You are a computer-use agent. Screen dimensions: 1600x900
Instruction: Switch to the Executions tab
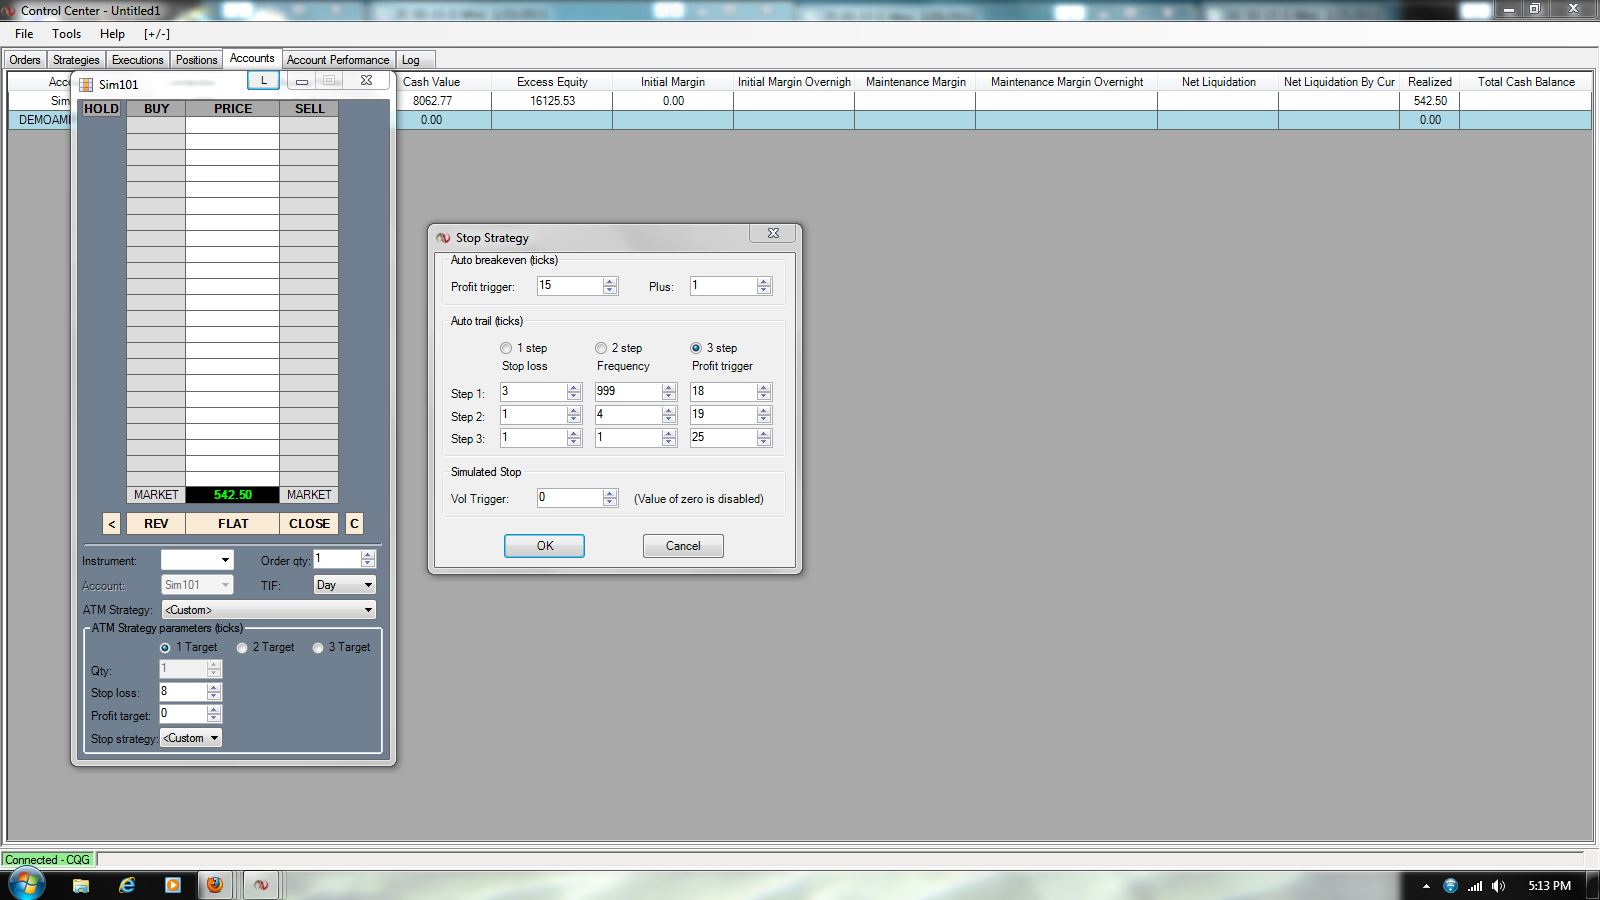138,60
